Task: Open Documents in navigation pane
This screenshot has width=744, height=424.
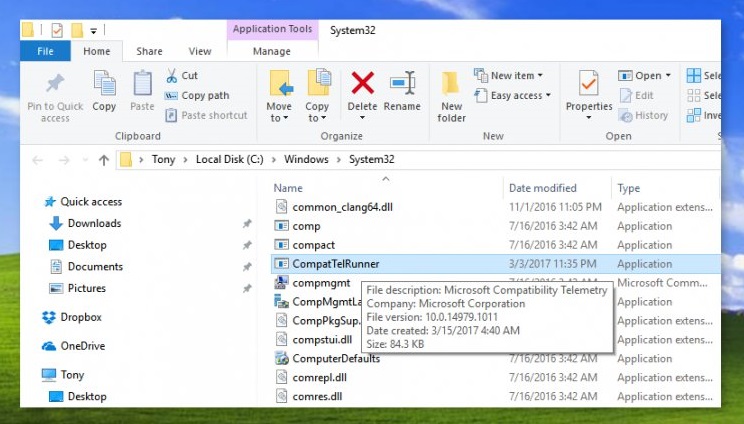Action: [95, 267]
